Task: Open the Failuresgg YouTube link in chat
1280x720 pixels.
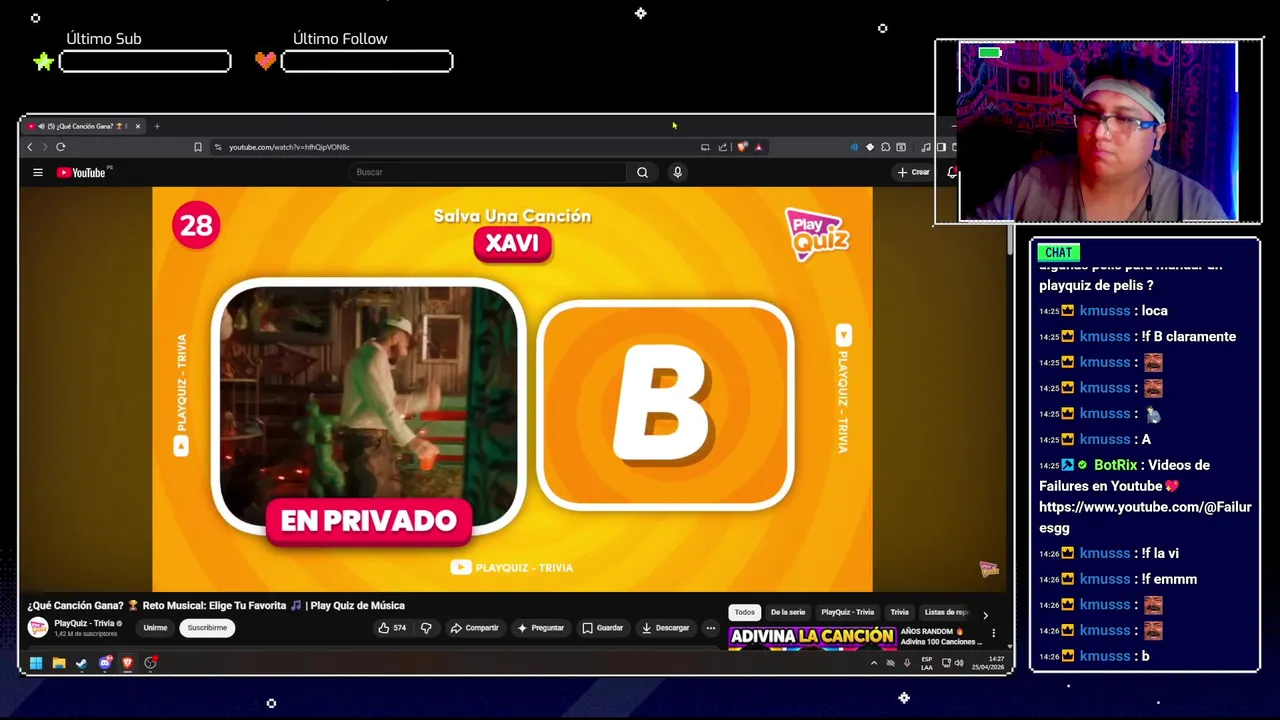Action: [1145, 517]
